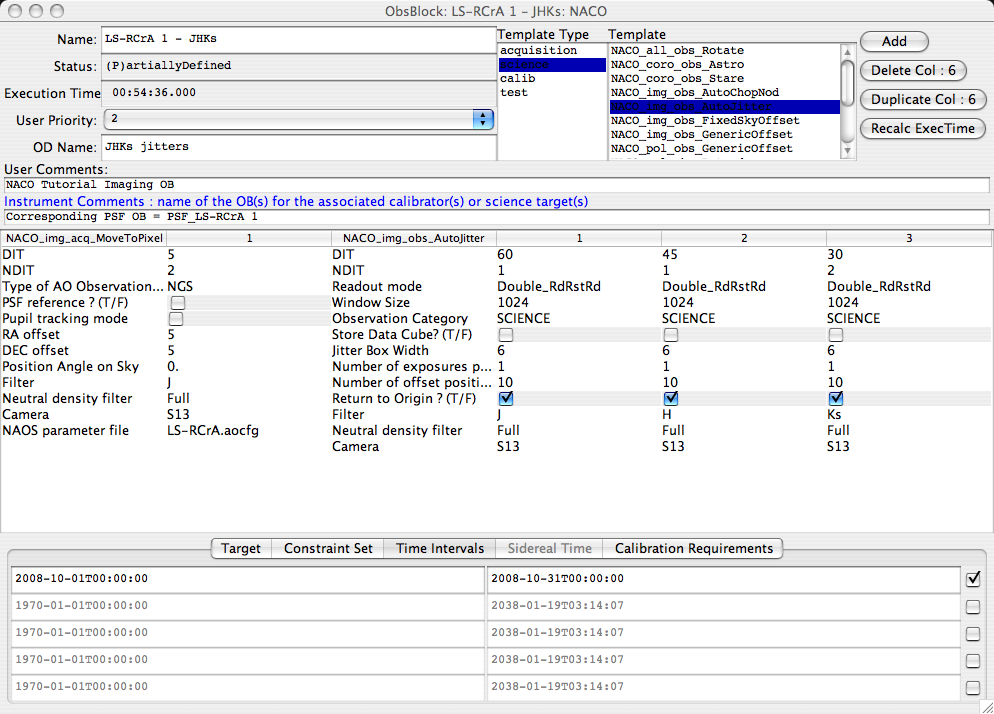Viewport: 994px width, 714px height.
Task: Click AutoJitter column 1 DIT value 60
Action: 505,255
